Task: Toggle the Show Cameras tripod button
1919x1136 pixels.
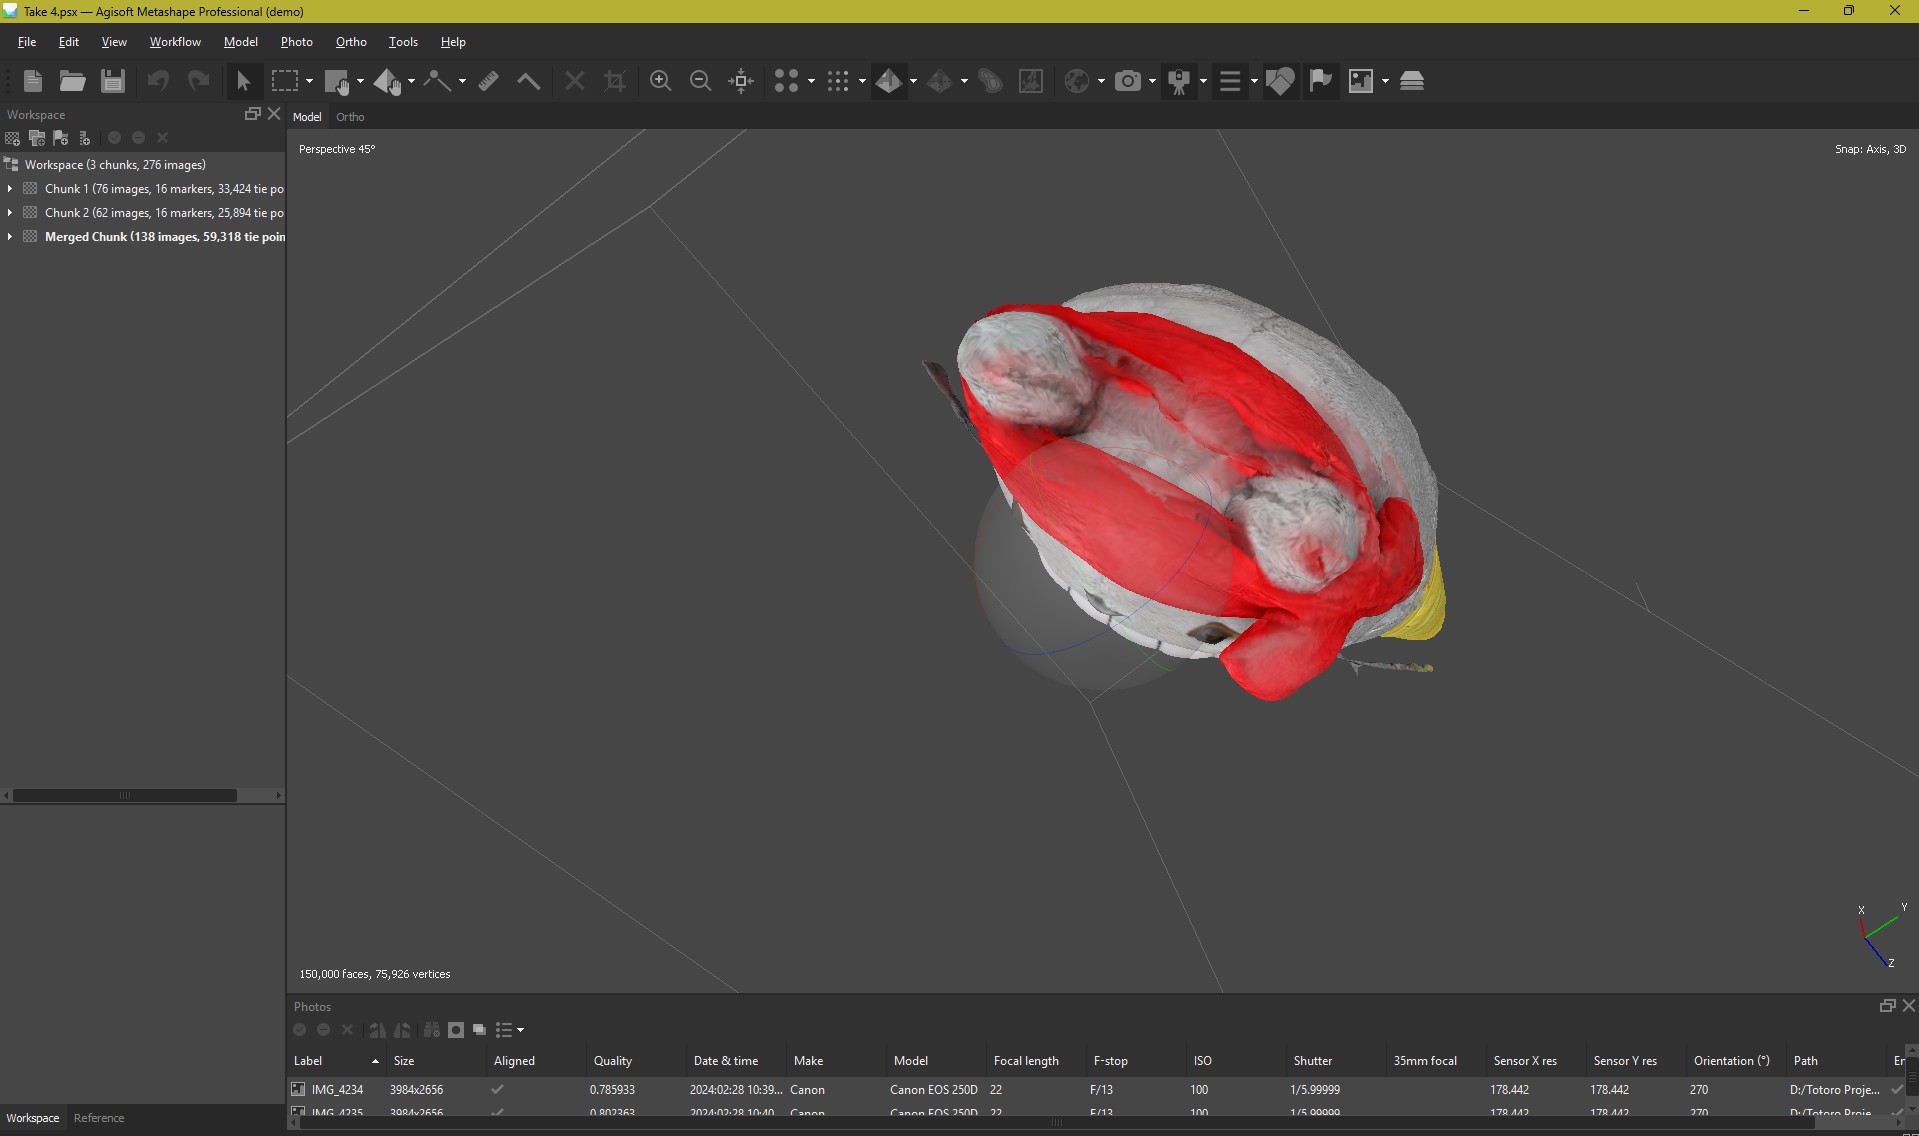Action: pyautogui.click(x=1180, y=81)
